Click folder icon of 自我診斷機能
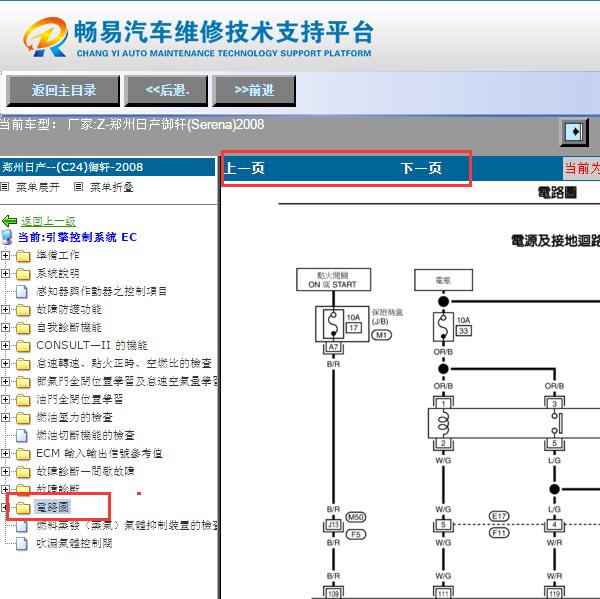 (23, 328)
